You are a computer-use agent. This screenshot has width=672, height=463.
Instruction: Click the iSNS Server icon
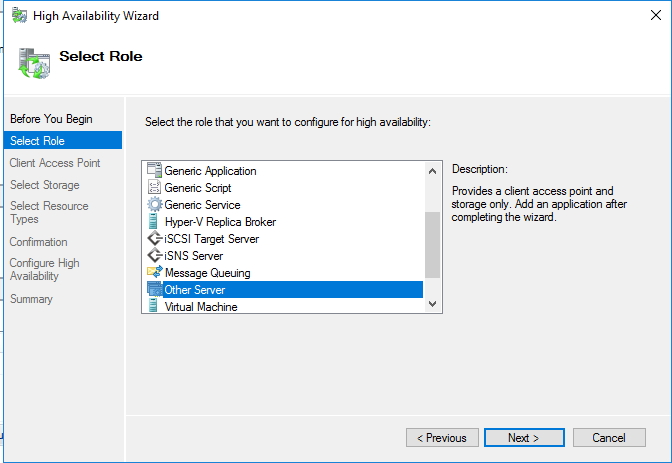(x=154, y=256)
